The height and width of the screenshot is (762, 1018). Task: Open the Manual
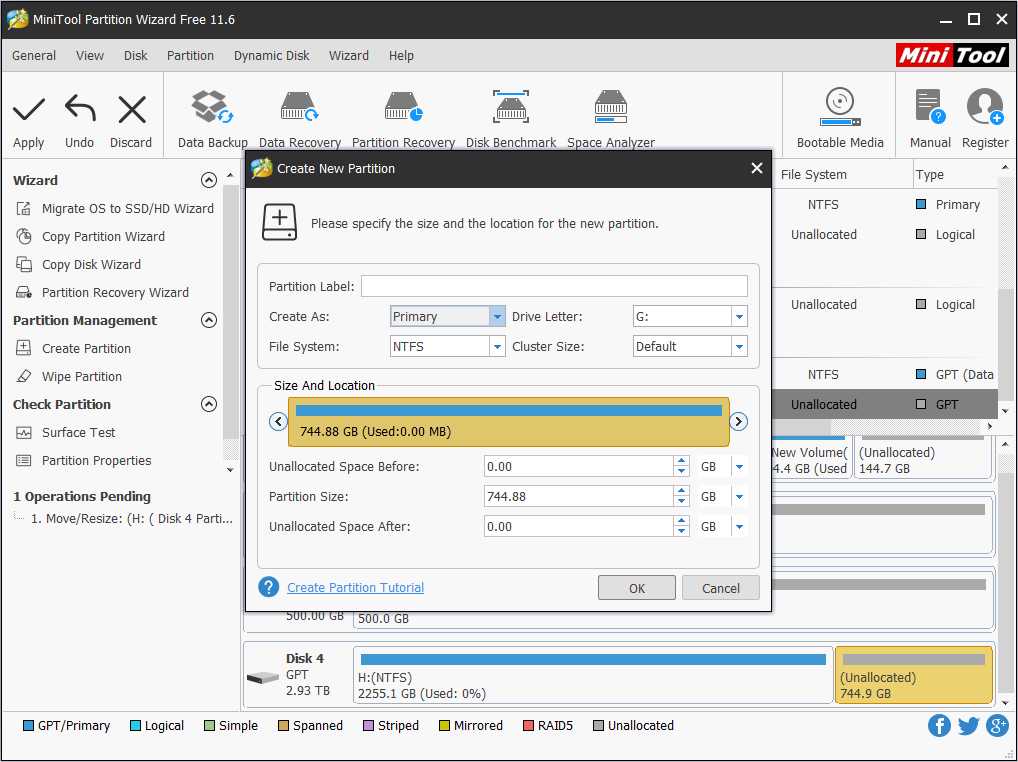click(930, 118)
